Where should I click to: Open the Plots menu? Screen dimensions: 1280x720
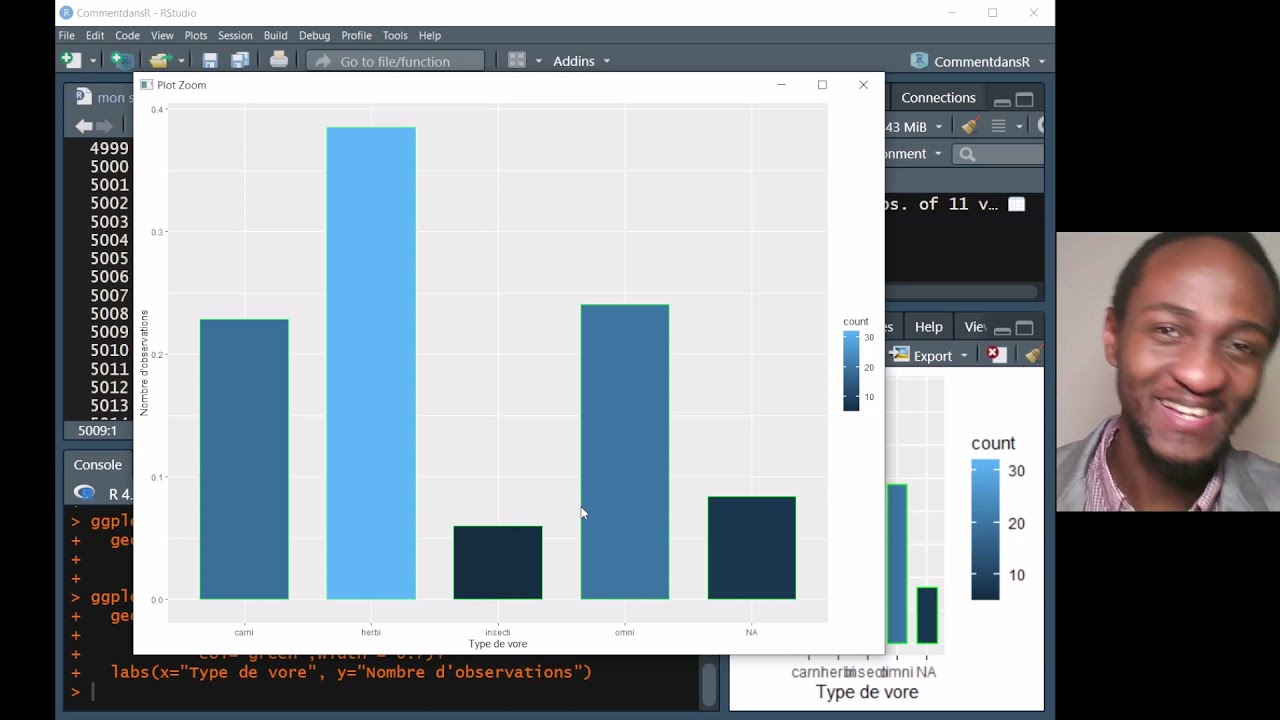point(196,35)
